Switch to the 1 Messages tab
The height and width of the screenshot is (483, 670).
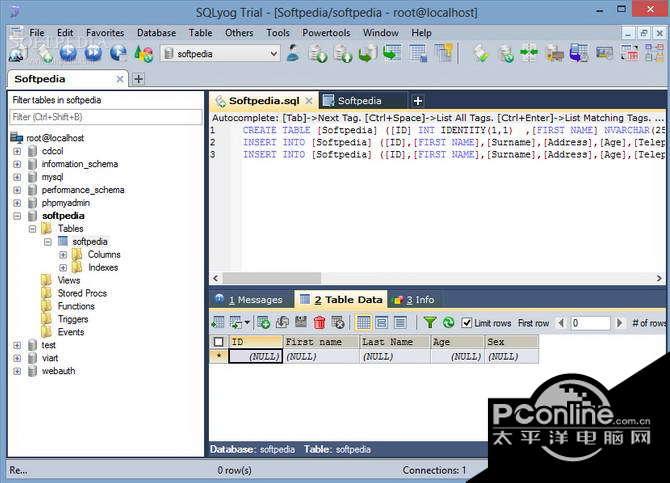tap(250, 300)
